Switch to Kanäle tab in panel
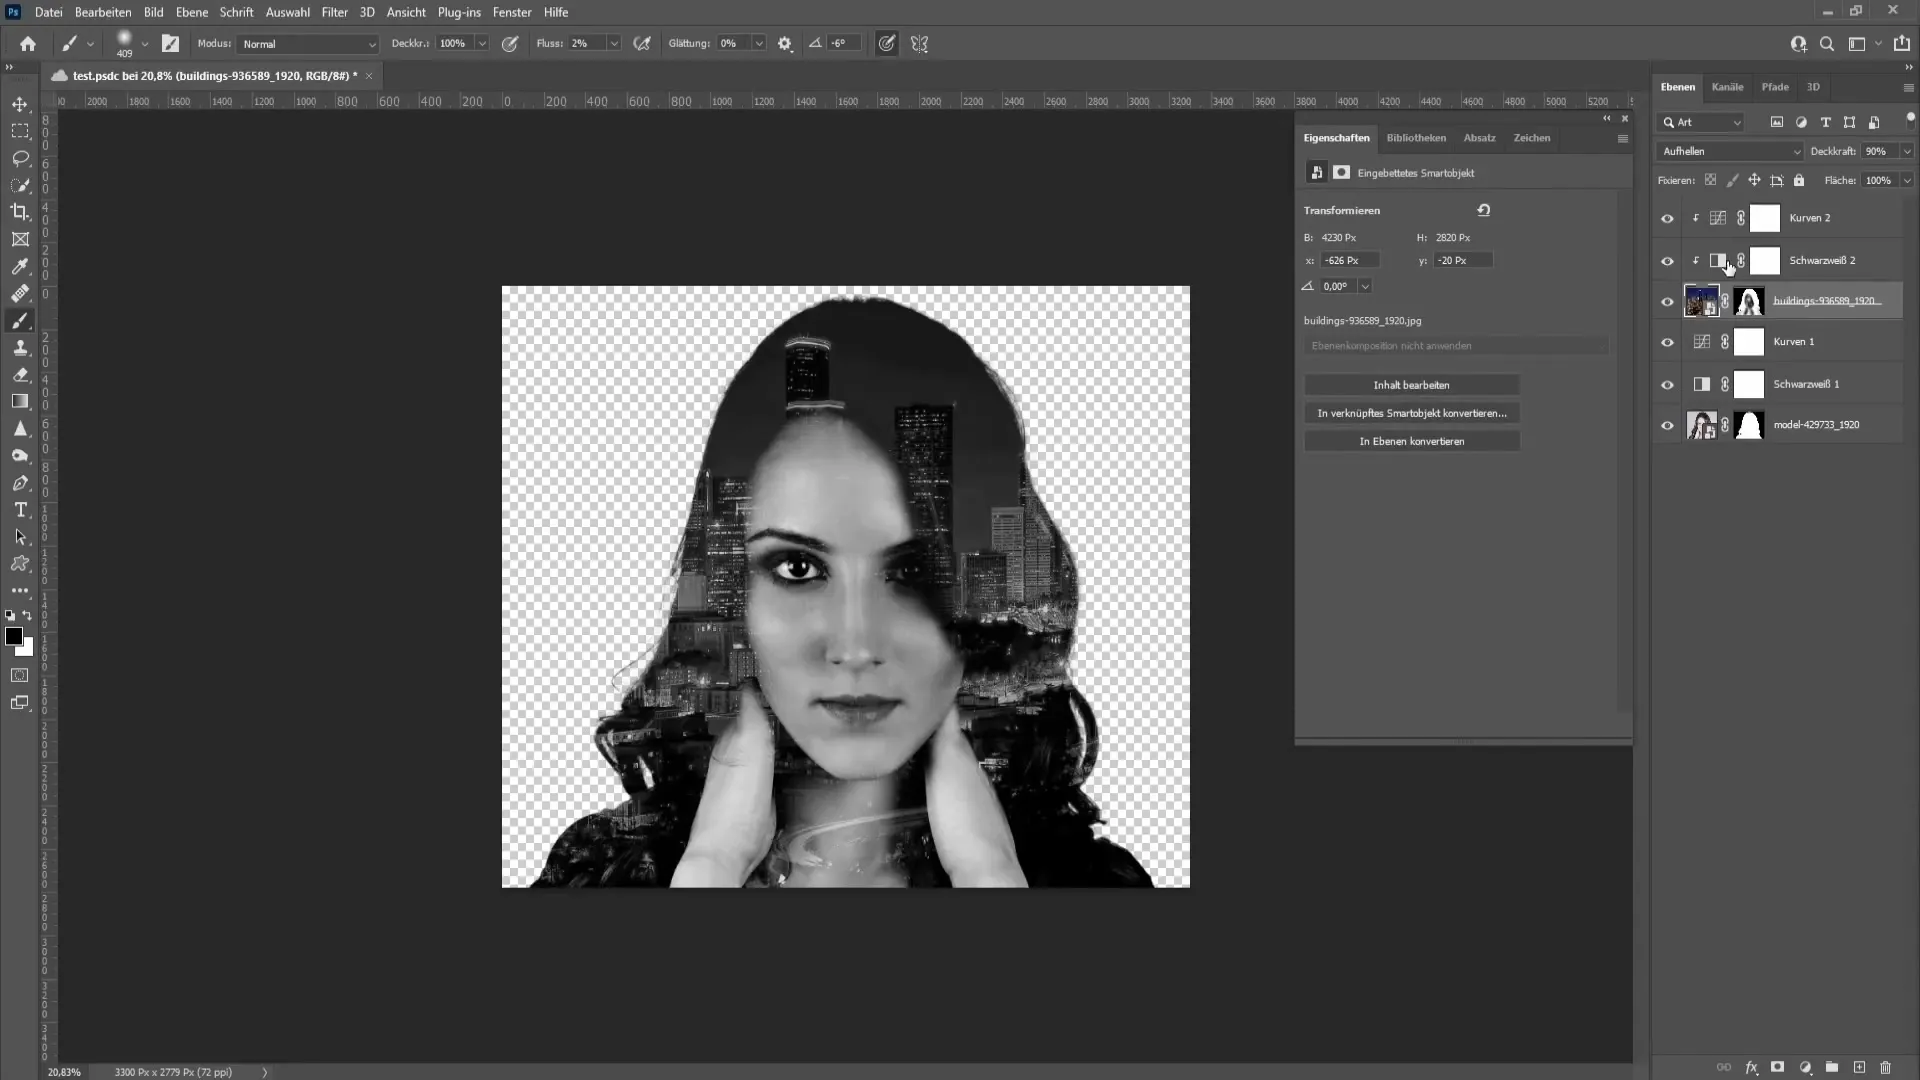 (x=1727, y=87)
